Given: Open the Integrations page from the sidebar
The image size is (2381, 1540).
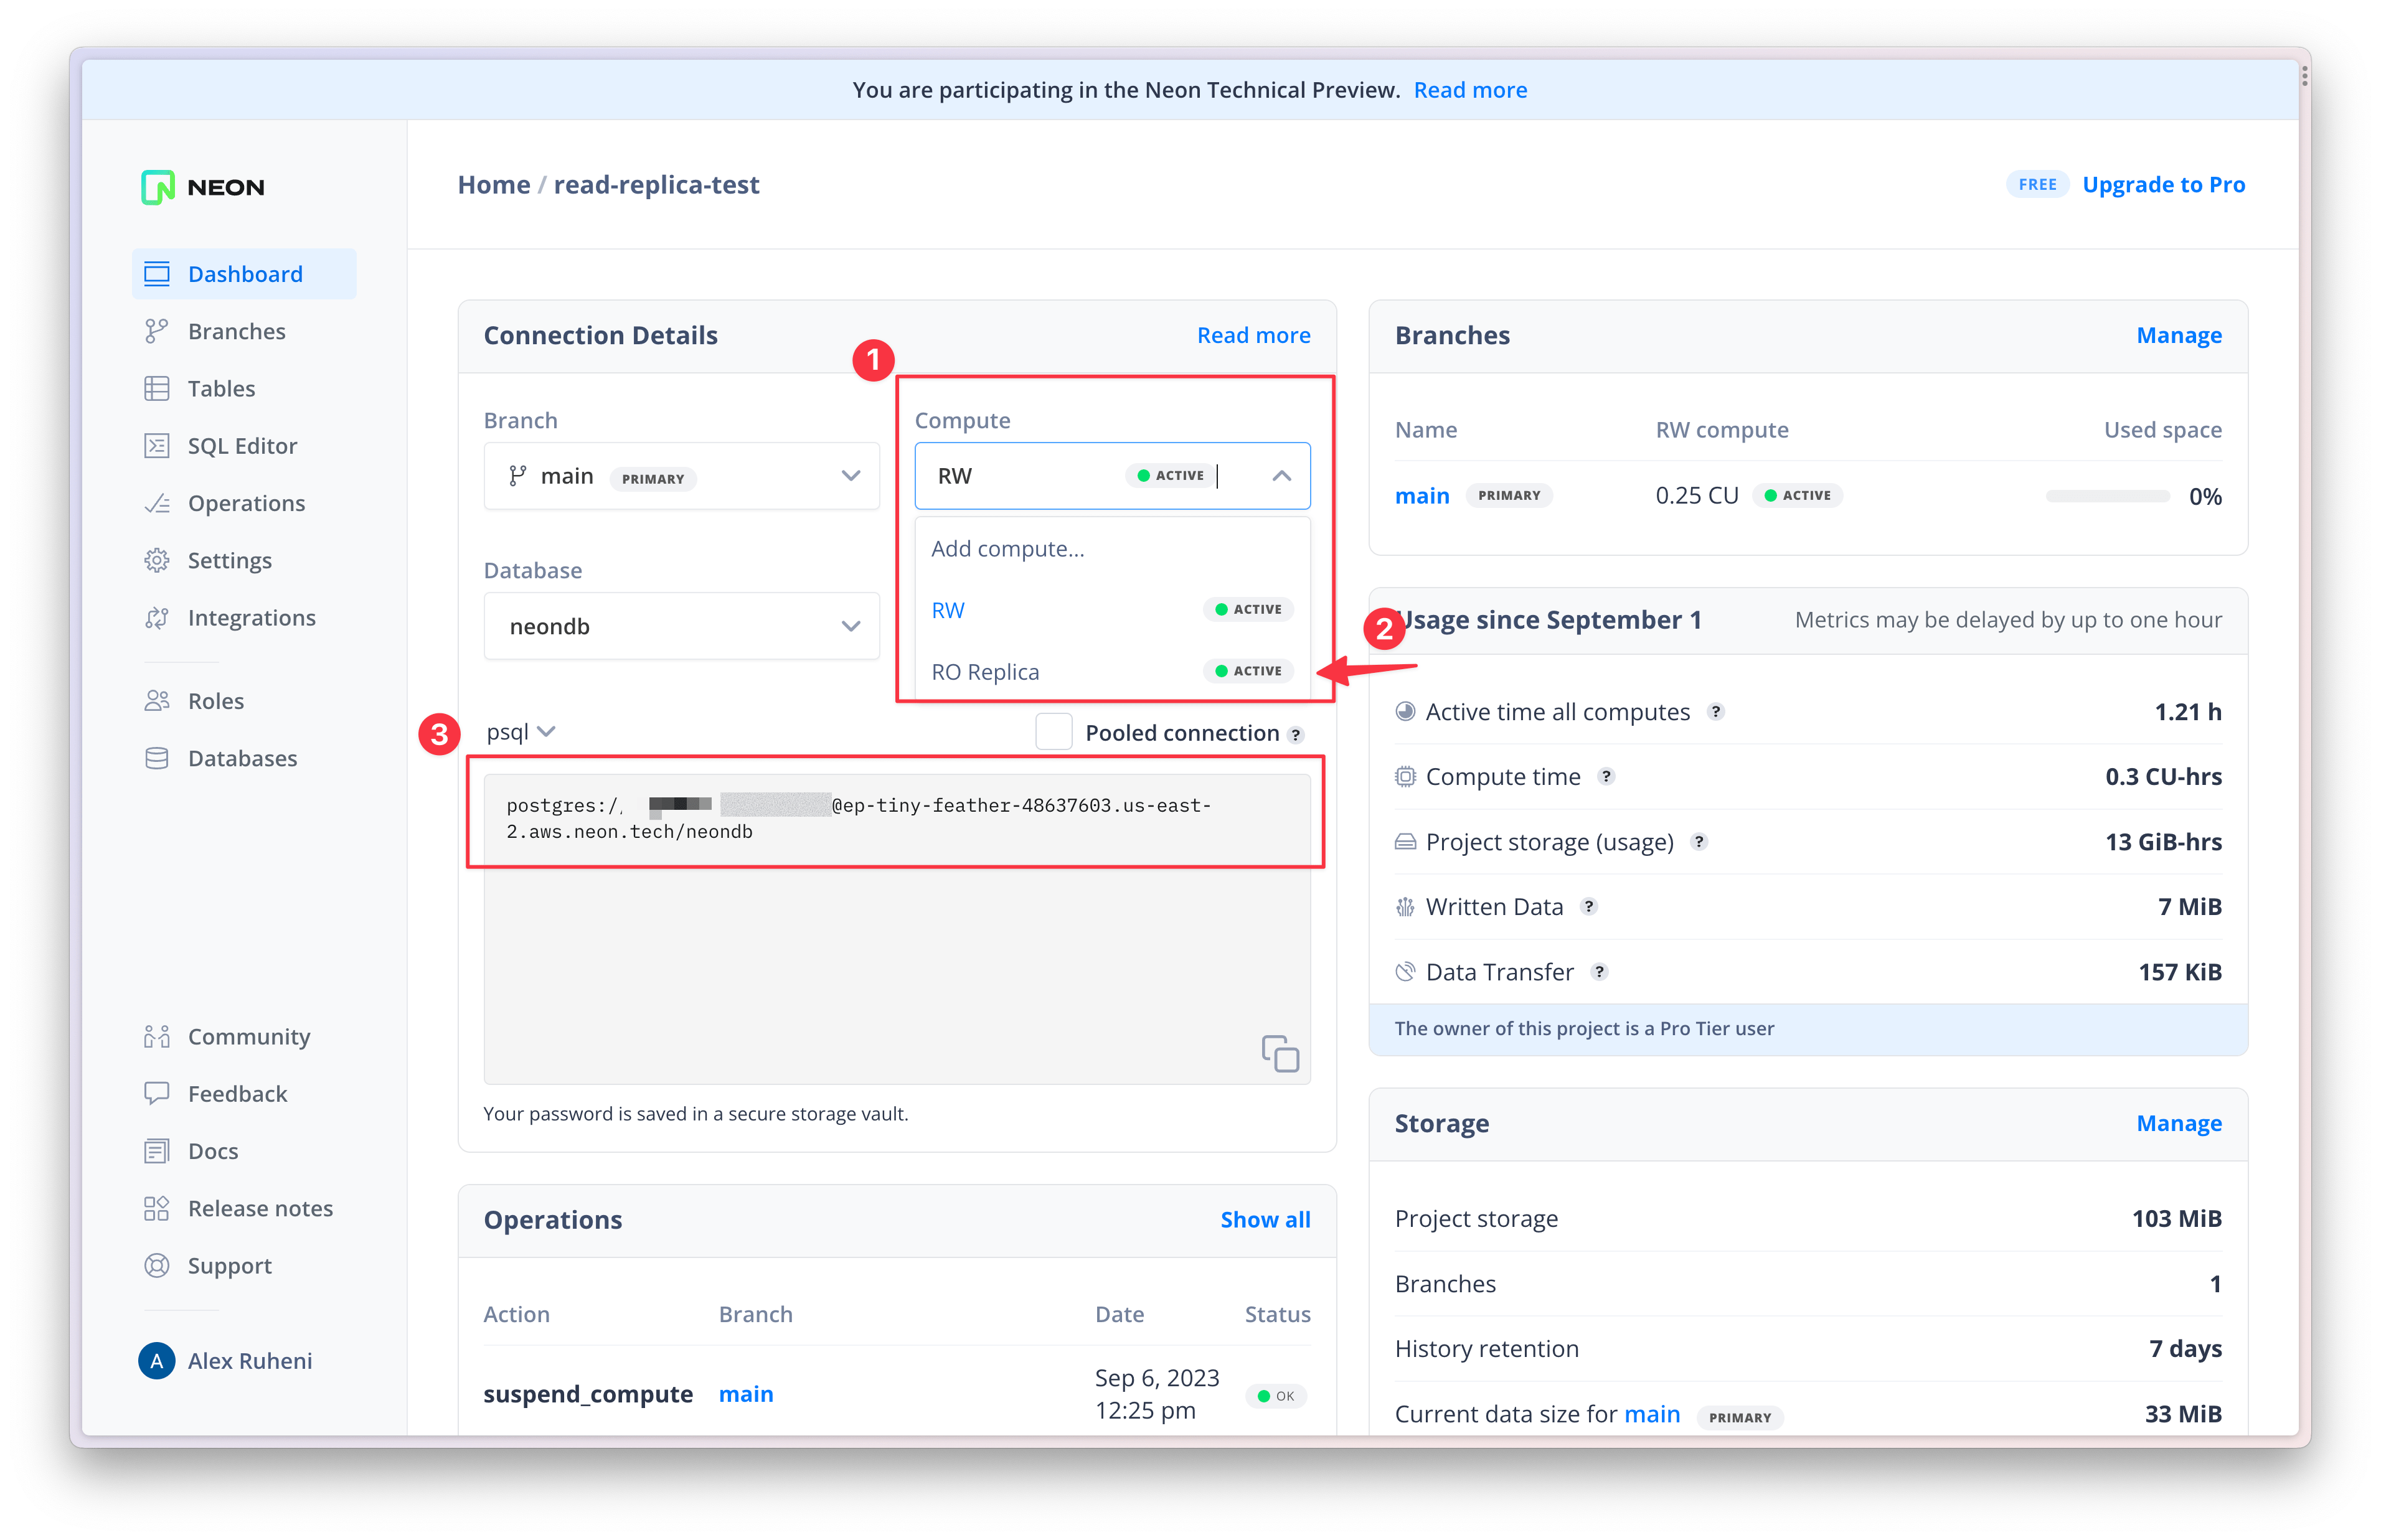Looking at the screenshot, I should click(250, 618).
